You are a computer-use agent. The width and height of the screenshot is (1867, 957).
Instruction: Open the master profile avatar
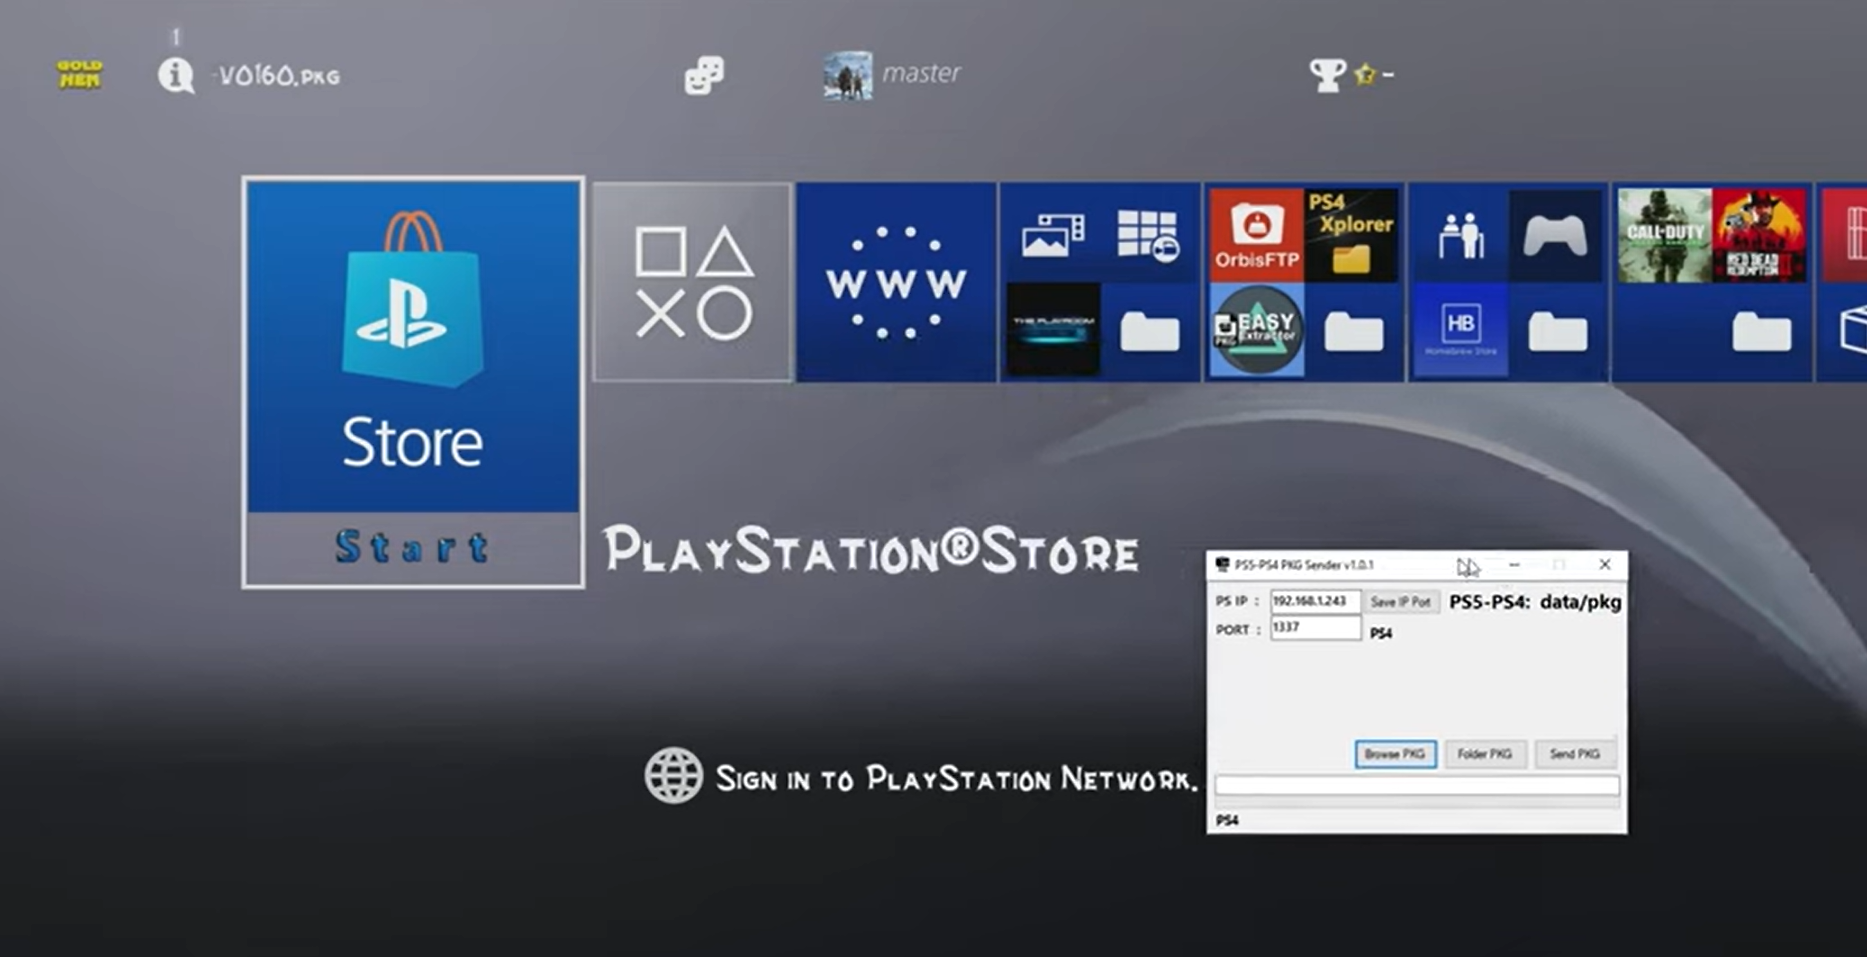click(848, 75)
